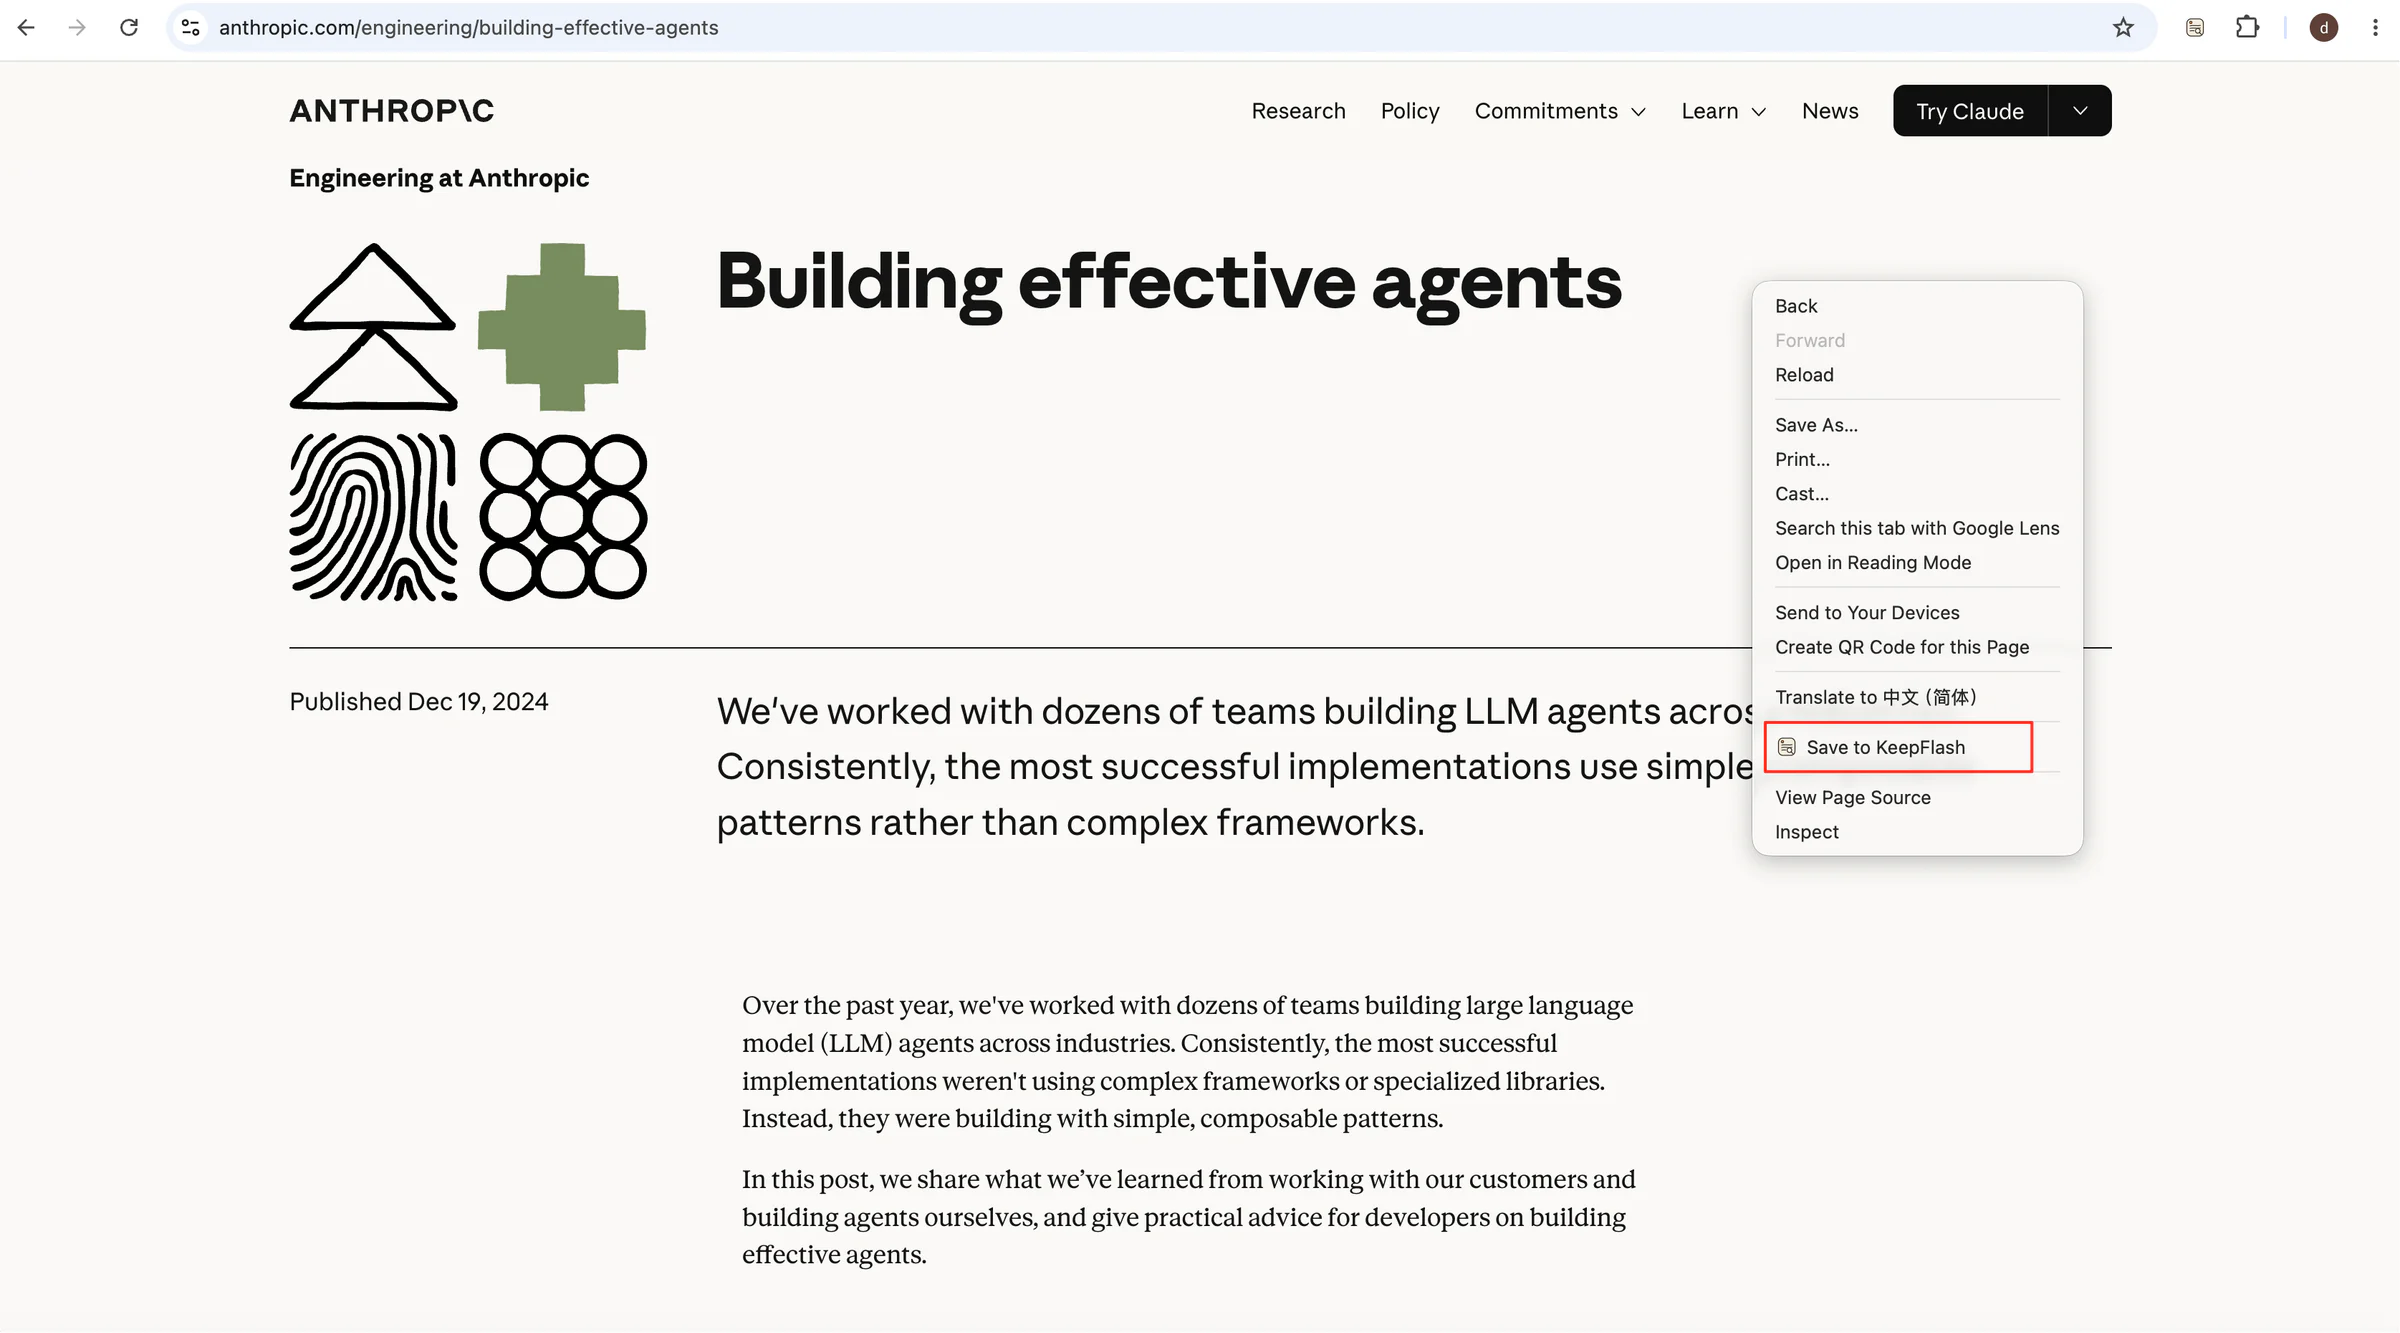This screenshot has height=1333, width=2400.
Task: Open the News page link
Action: click(x=1830, y=111)
